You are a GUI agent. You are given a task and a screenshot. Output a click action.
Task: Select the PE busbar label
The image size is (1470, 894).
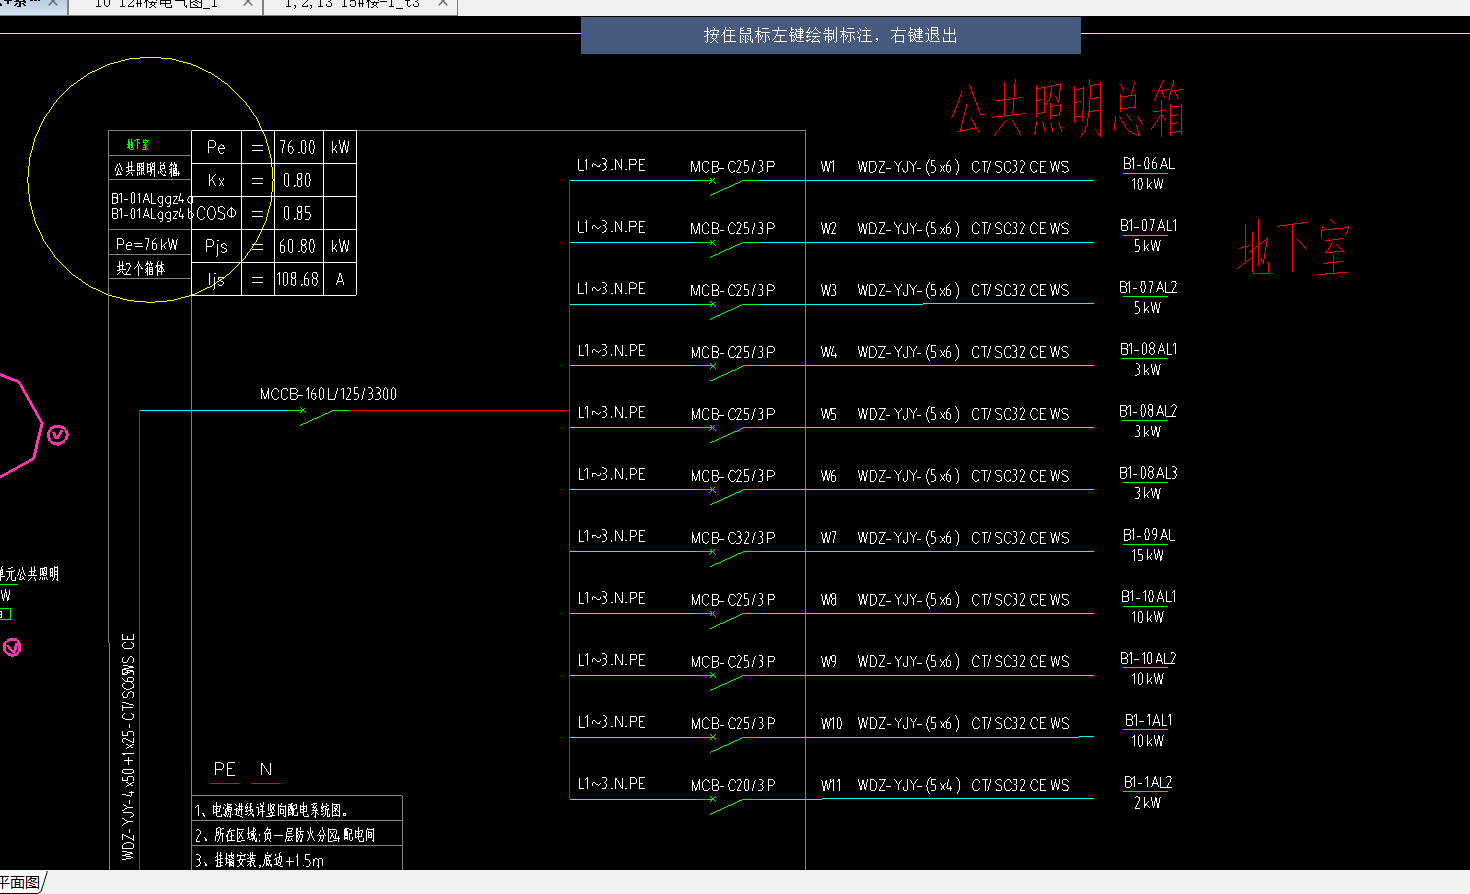click(225, 769)
